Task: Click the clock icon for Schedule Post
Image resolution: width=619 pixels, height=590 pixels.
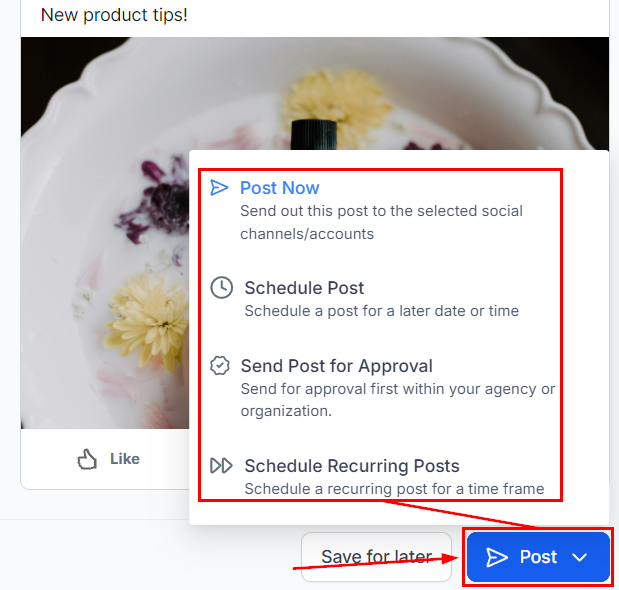Action: pyautogui.click(x=221, y=288)
